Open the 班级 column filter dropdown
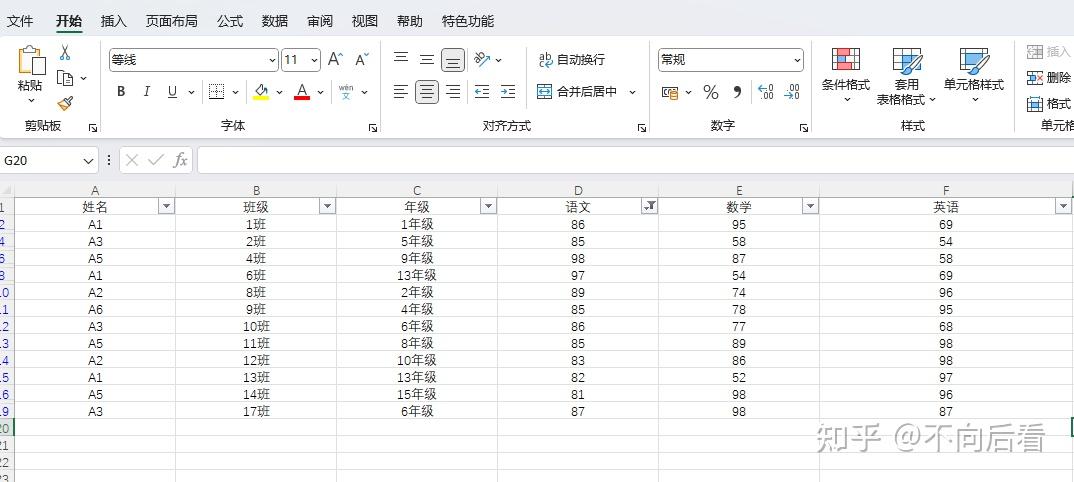The image size is (1074, 482). coord(327,206)
